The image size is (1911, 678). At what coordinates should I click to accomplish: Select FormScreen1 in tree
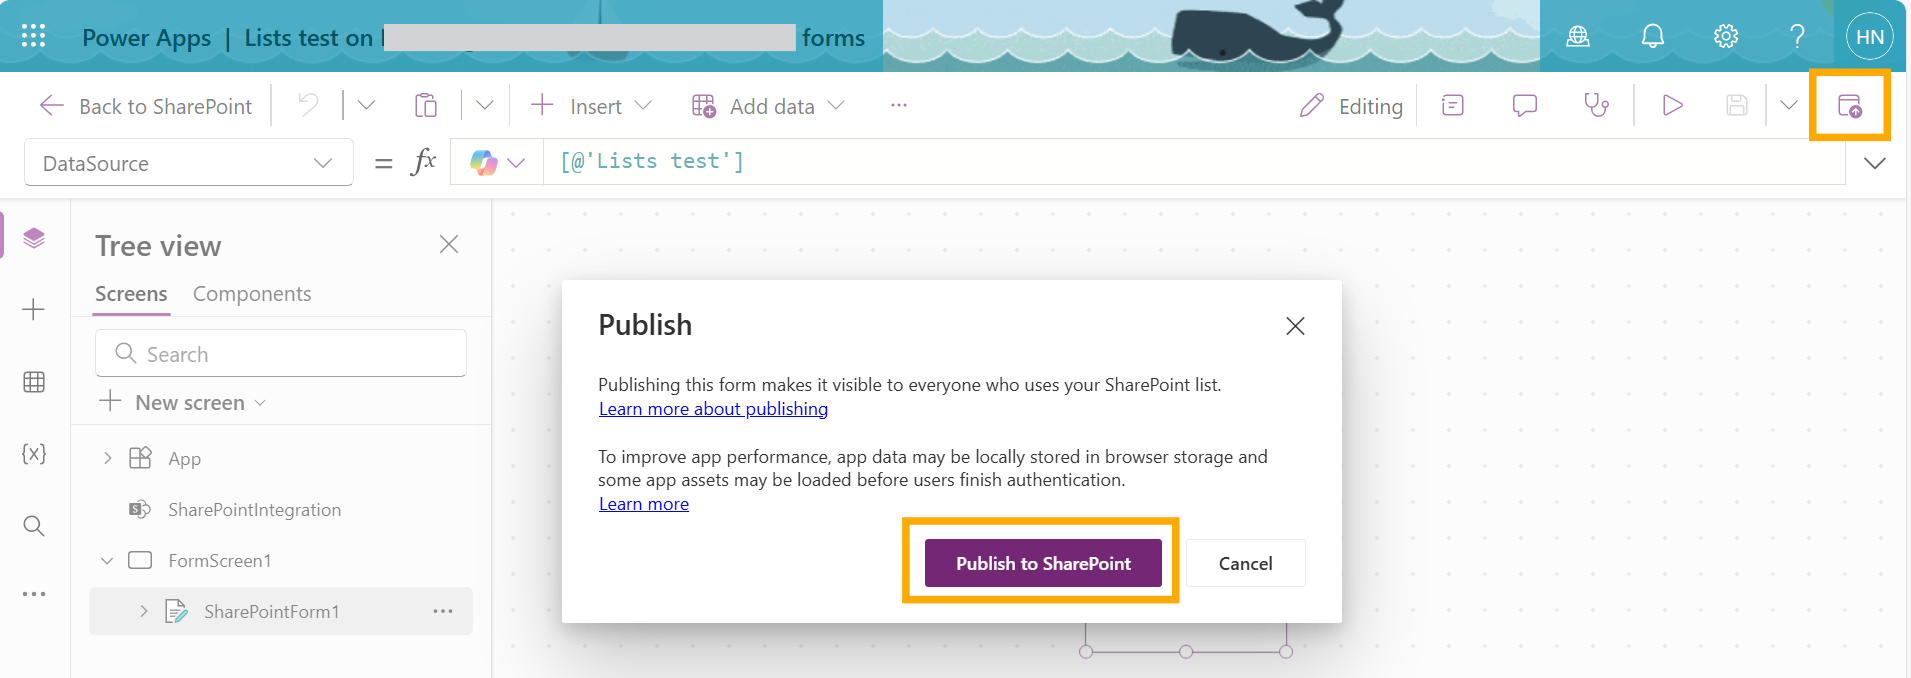[x=219, y=561]
